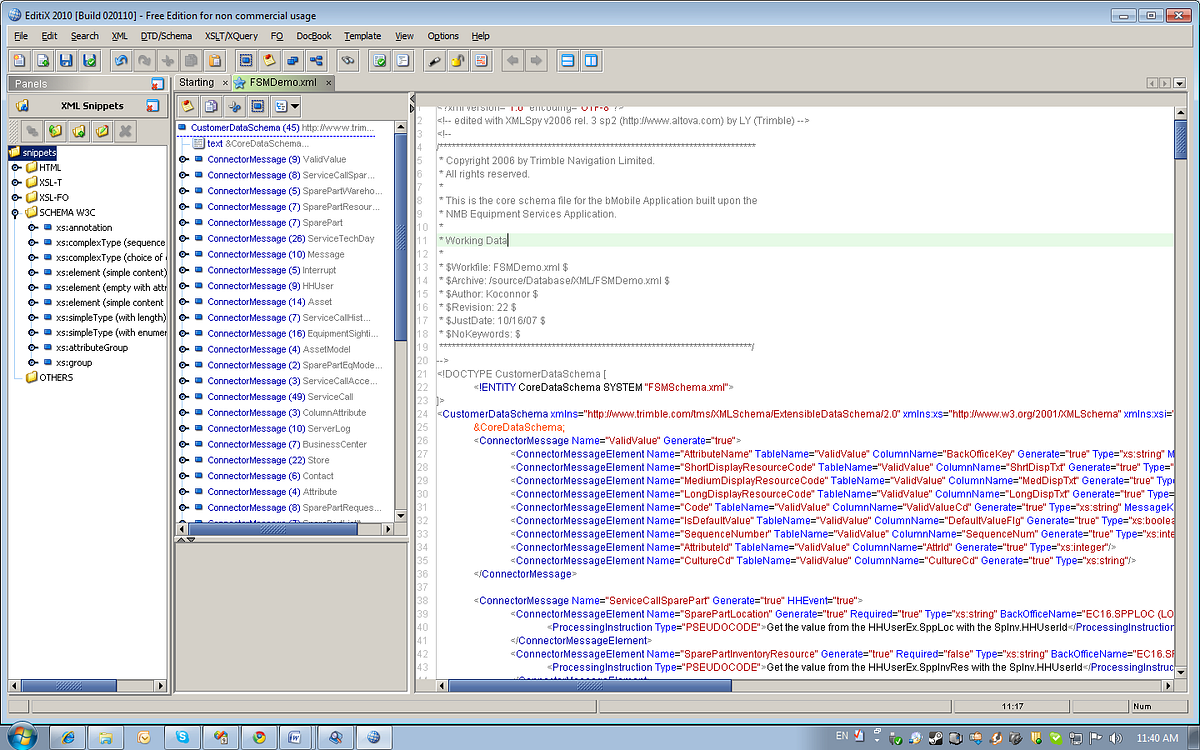Viewport: 1200px width, 750px height.
Task: Click the edit snippet pencil icon
Action: tap(102, 131)
